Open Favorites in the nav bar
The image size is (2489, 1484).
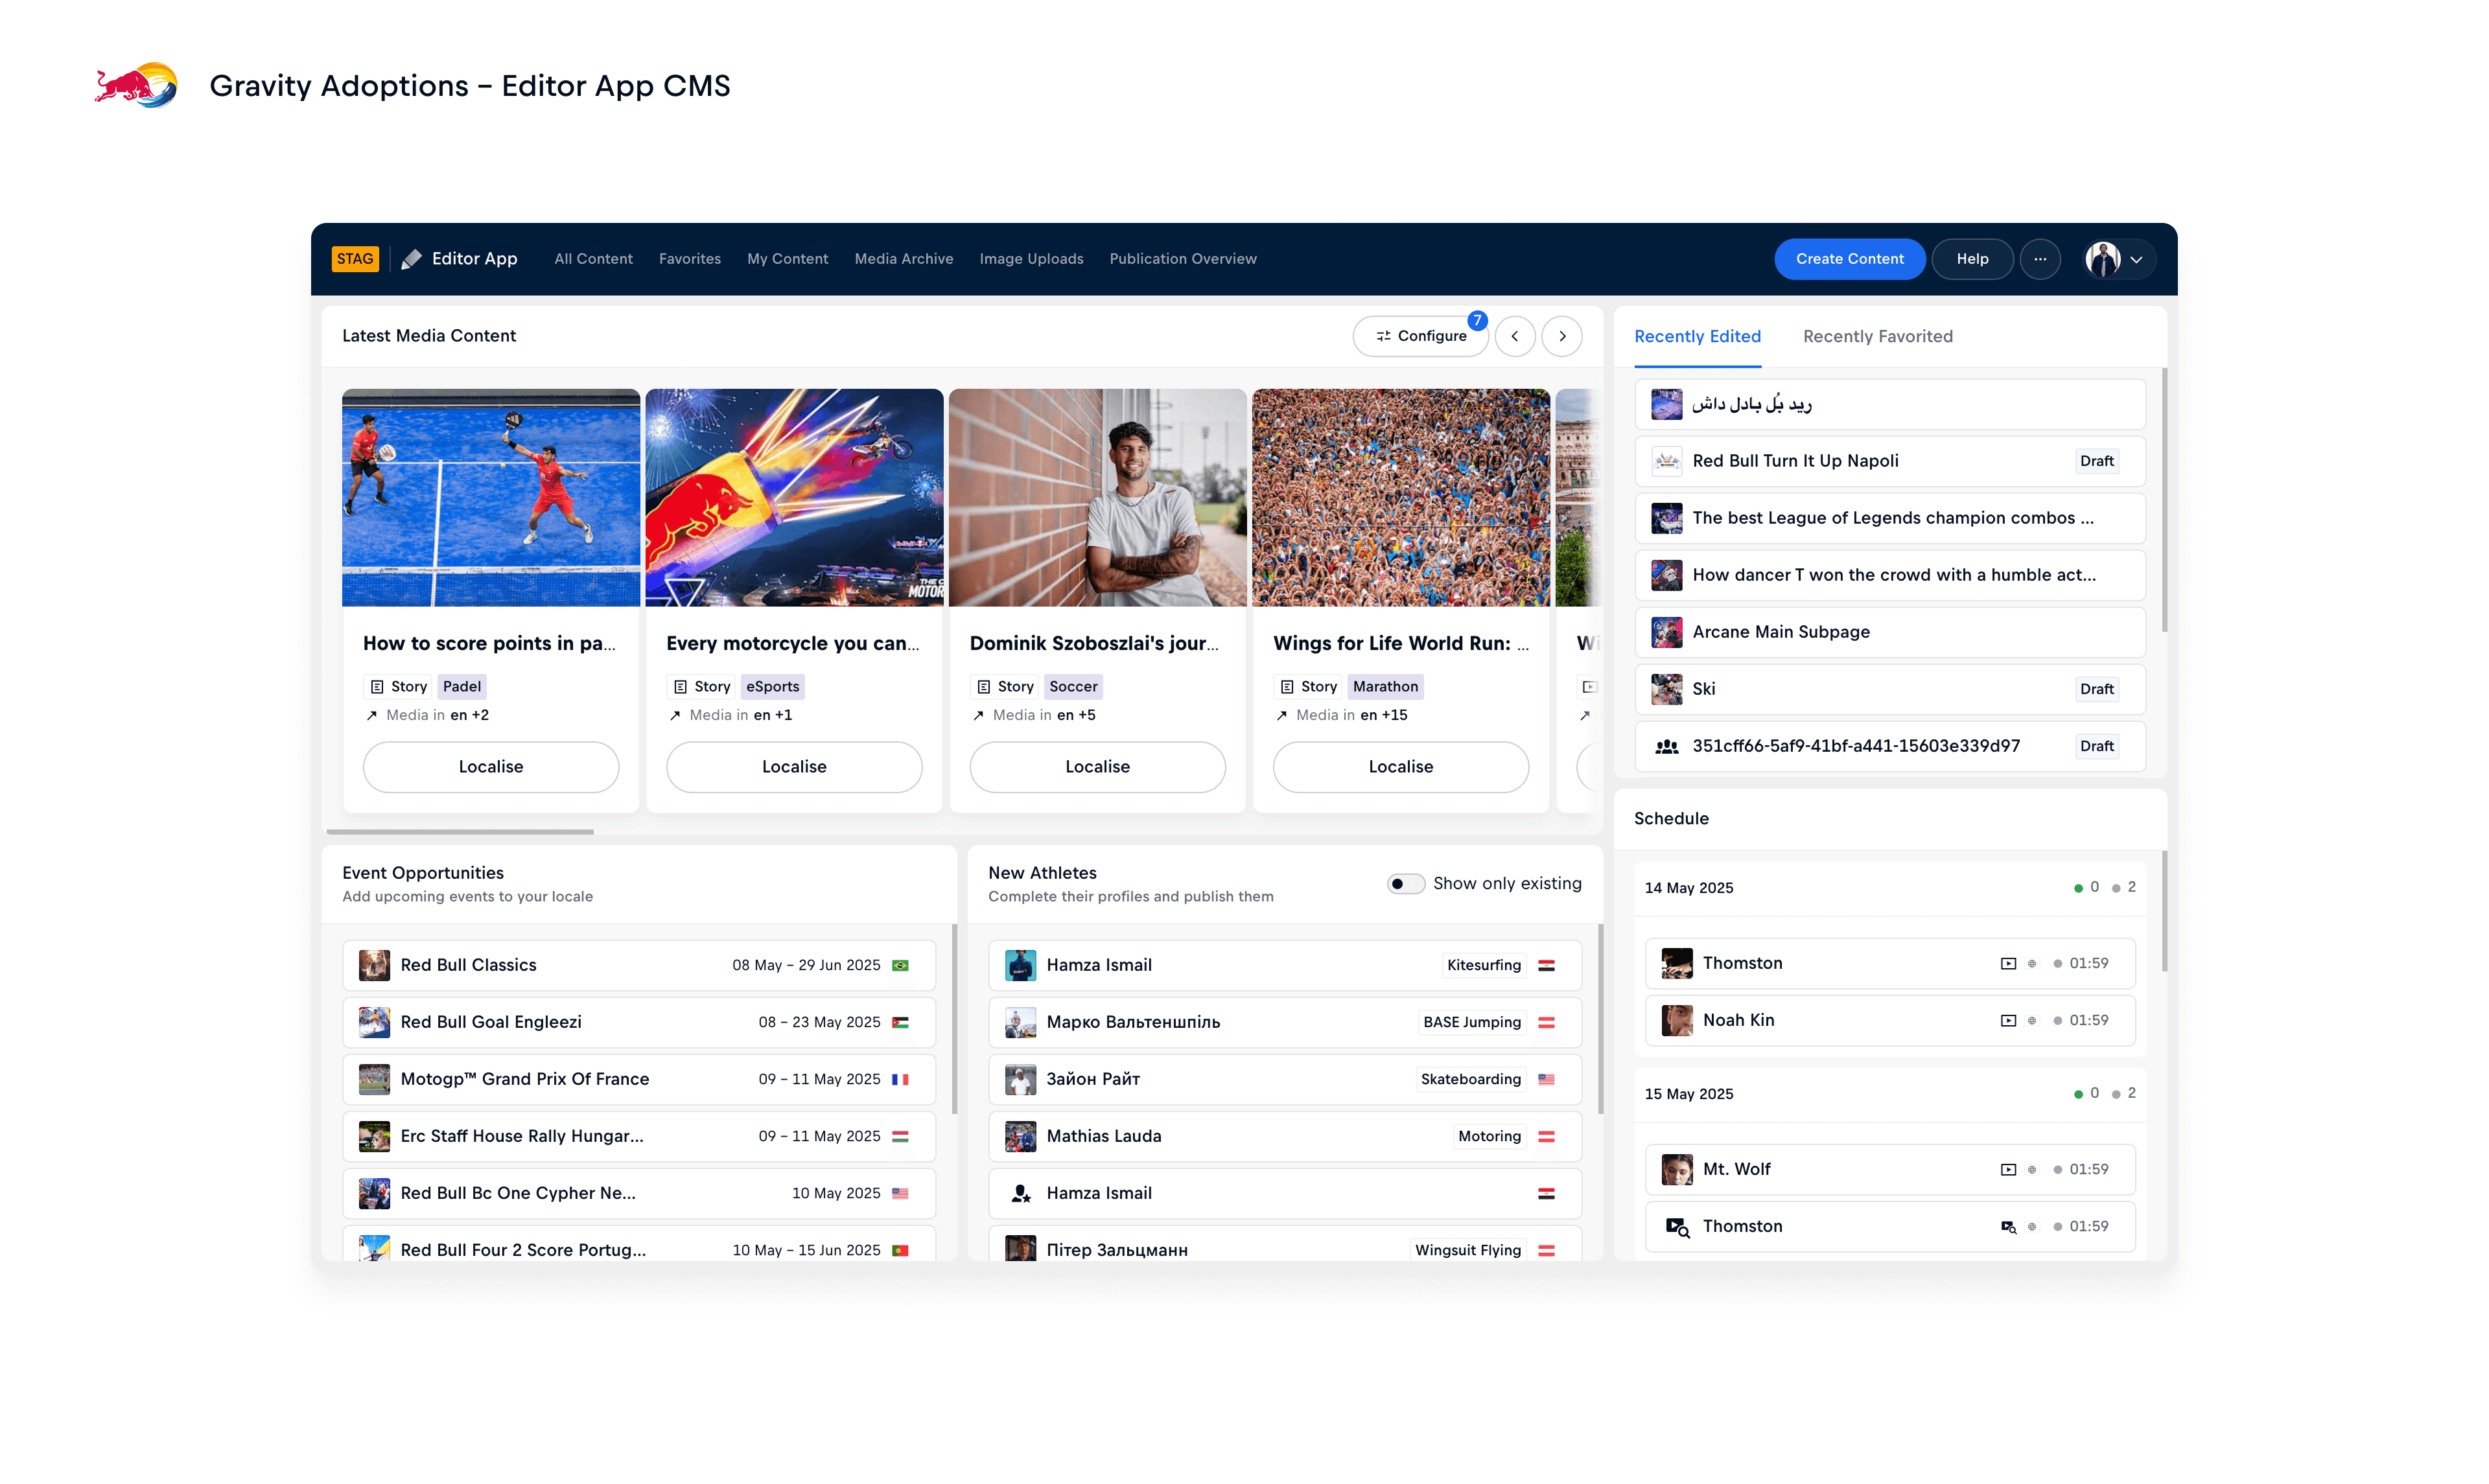(689, 259)
